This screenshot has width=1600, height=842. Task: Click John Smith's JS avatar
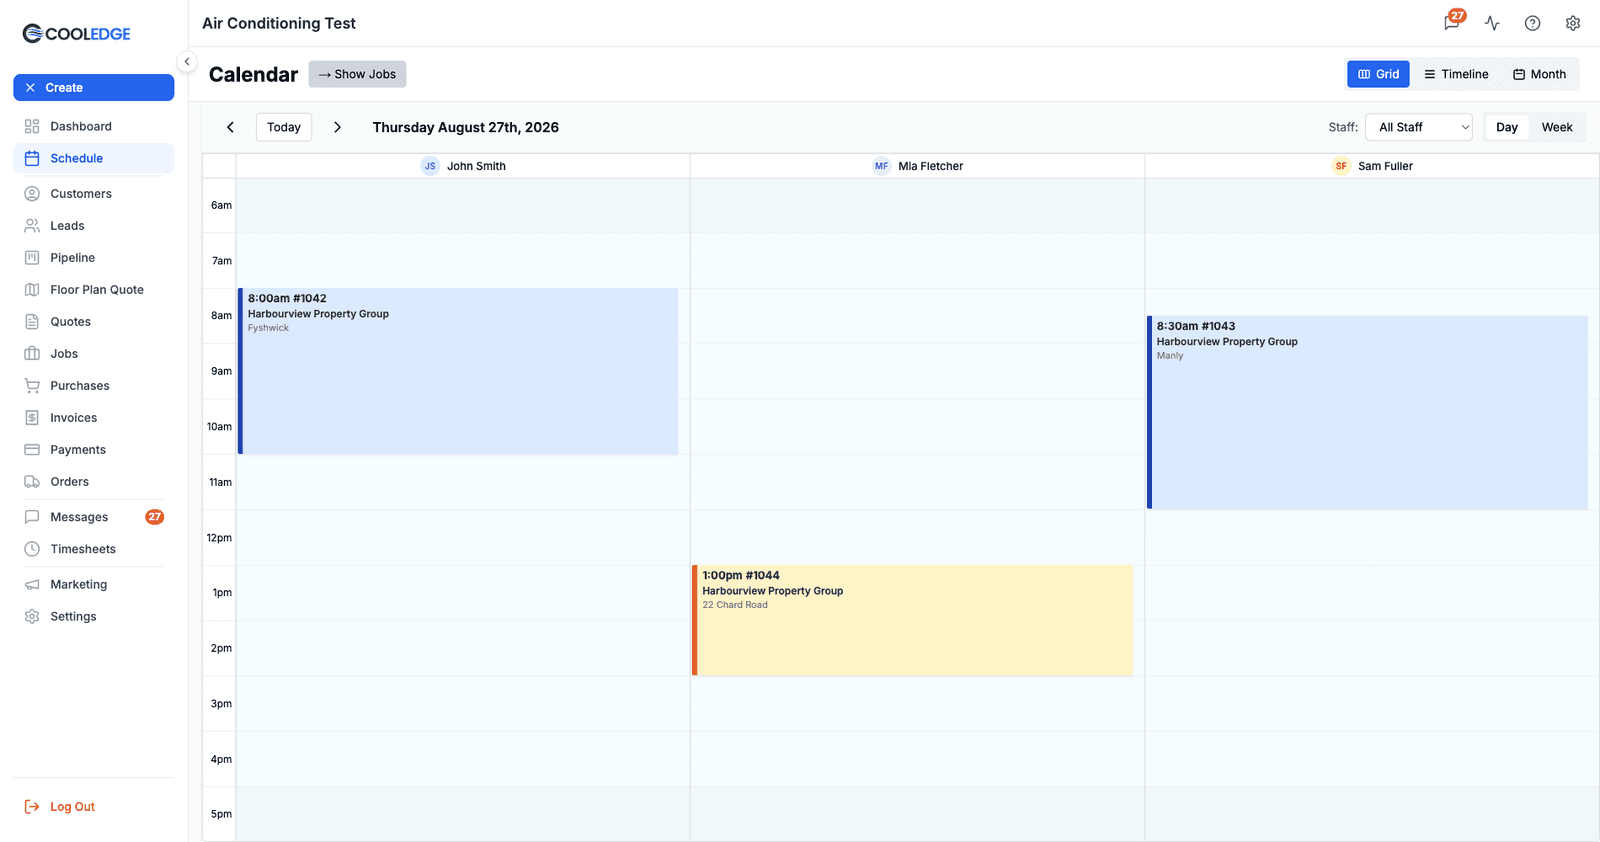click(430, 166)
